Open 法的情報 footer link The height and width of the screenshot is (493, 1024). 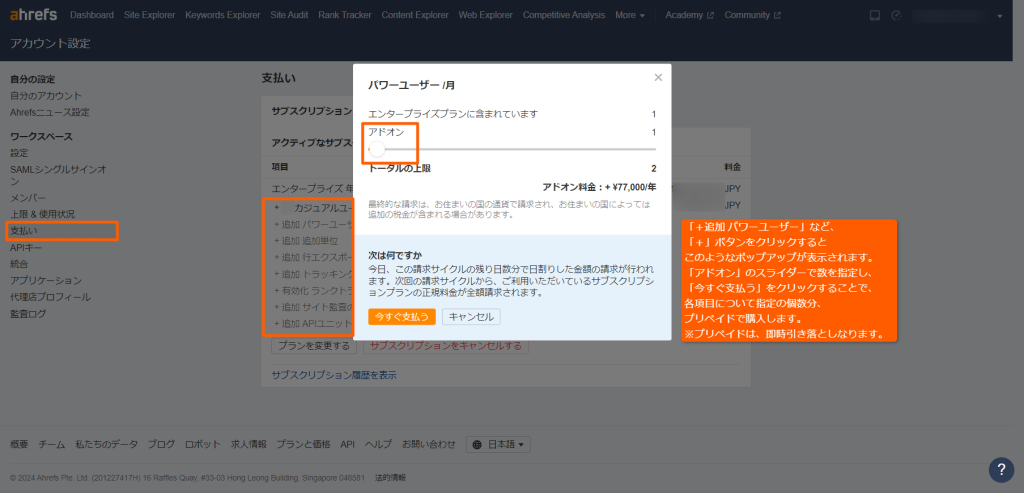pos(390,478)
